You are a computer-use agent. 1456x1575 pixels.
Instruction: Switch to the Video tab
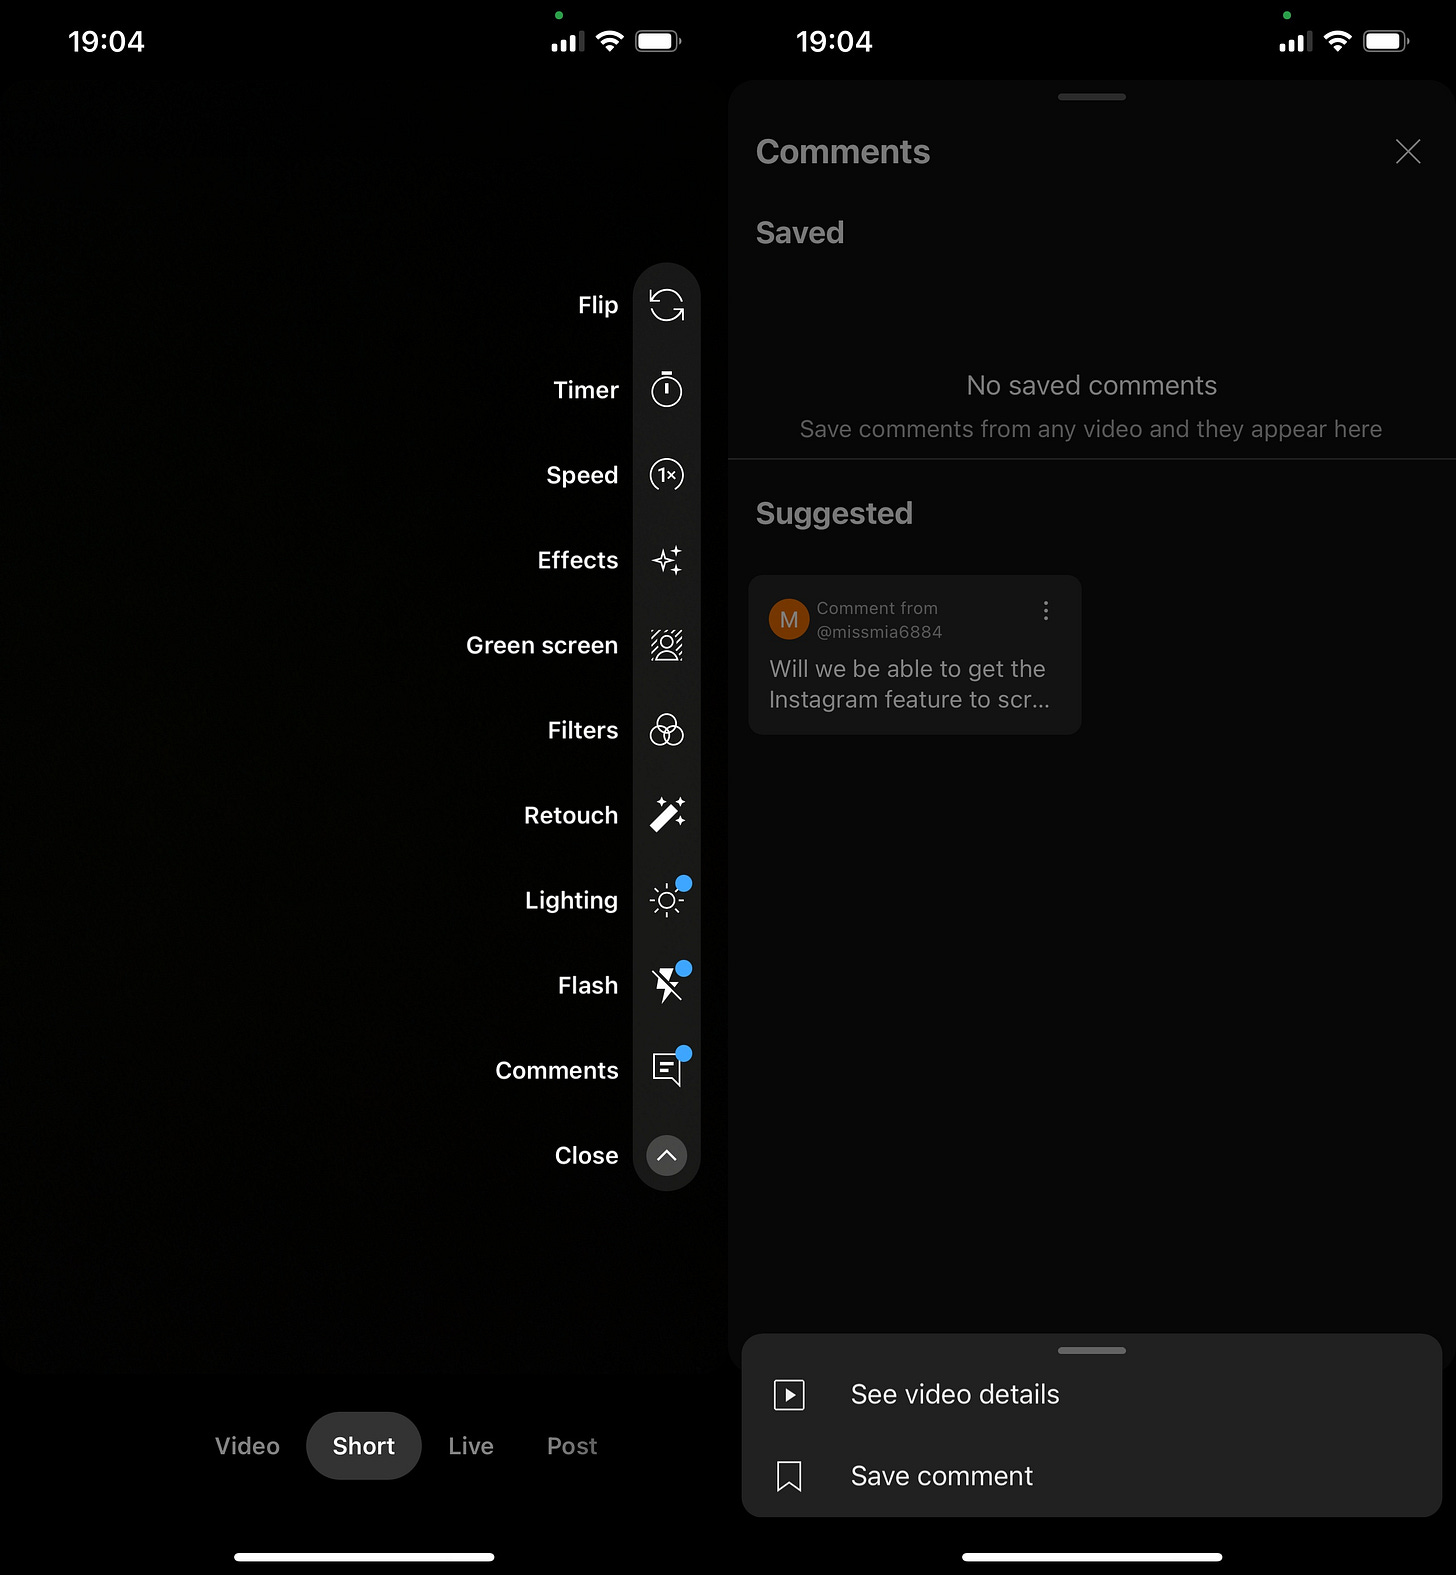coord(247,1446)
